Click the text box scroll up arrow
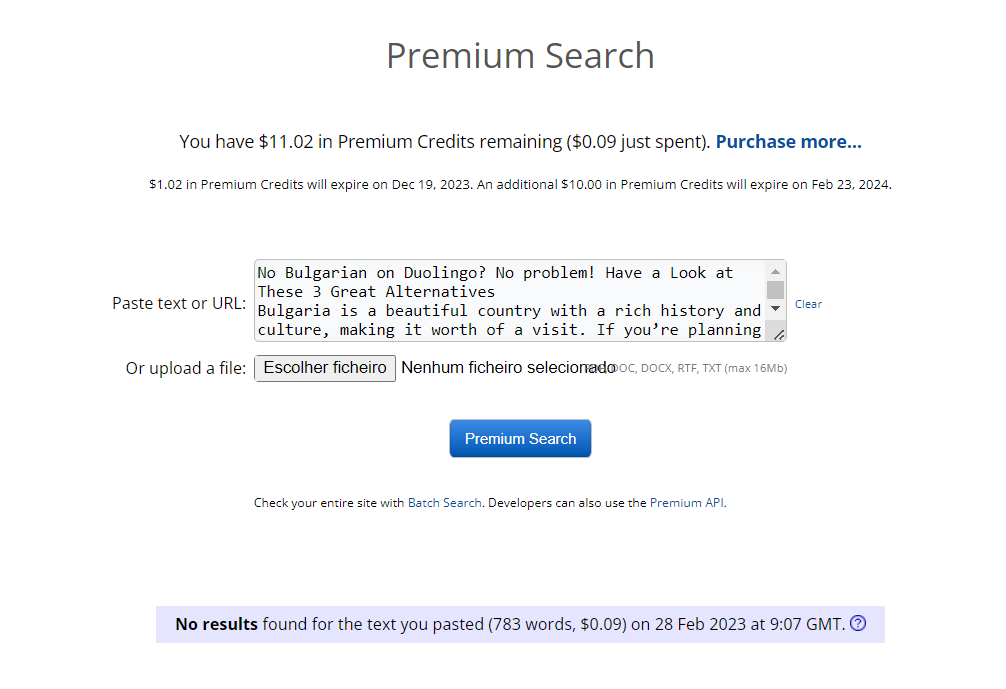 point(775,271)
